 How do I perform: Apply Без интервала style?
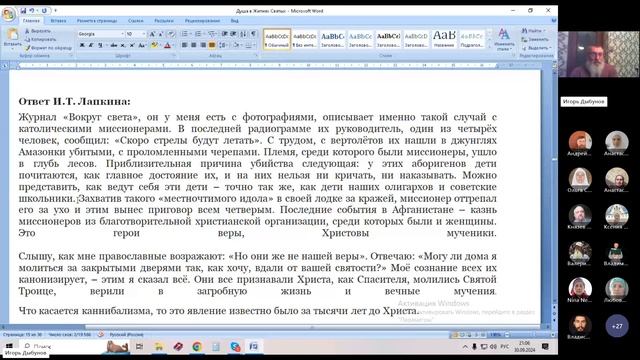point(304,40)
